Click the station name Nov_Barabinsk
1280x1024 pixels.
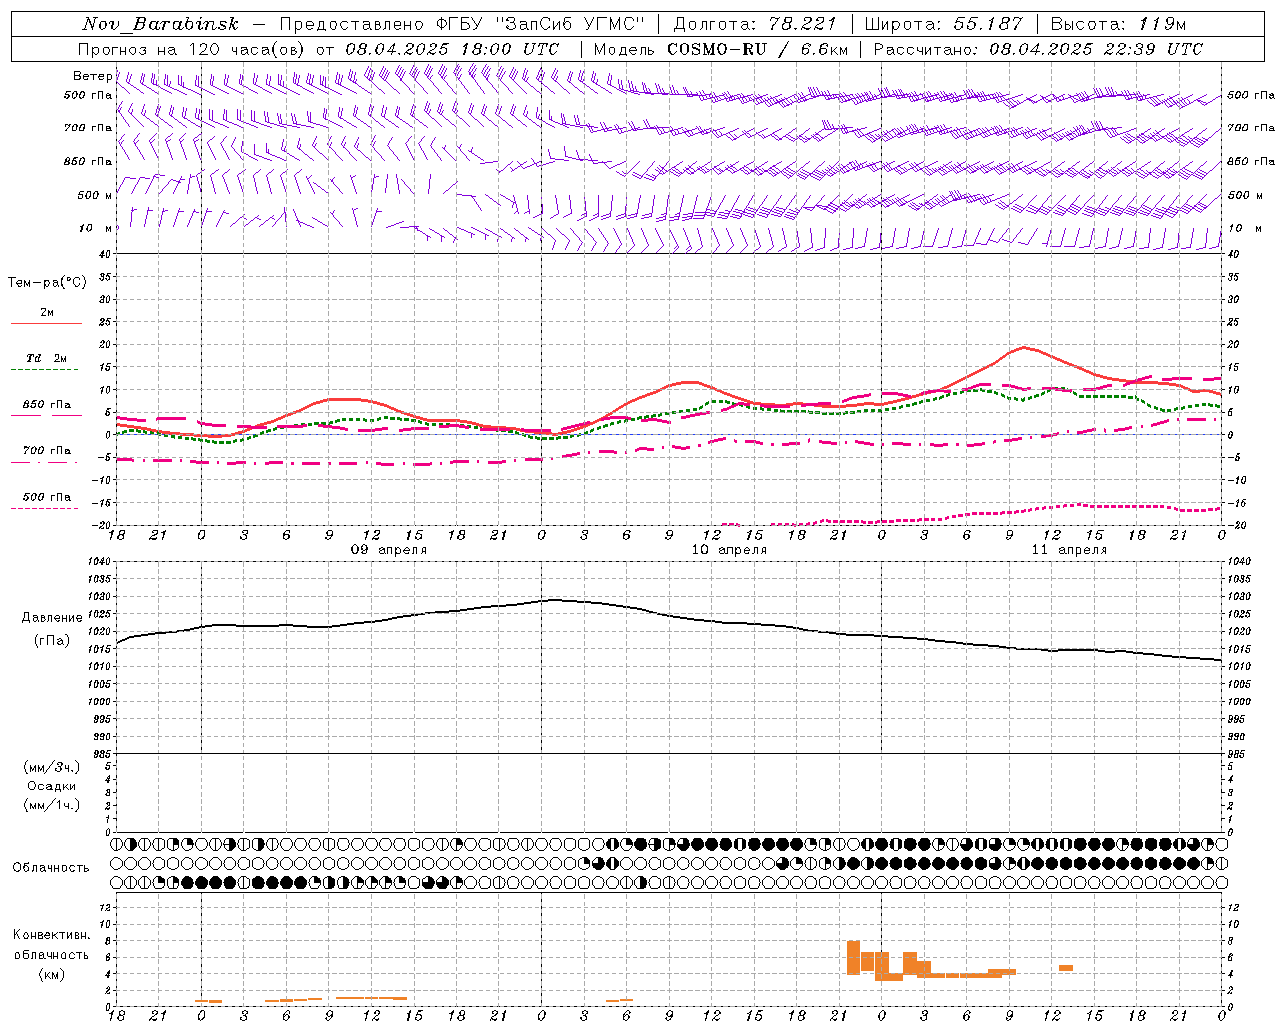point(161,24)
